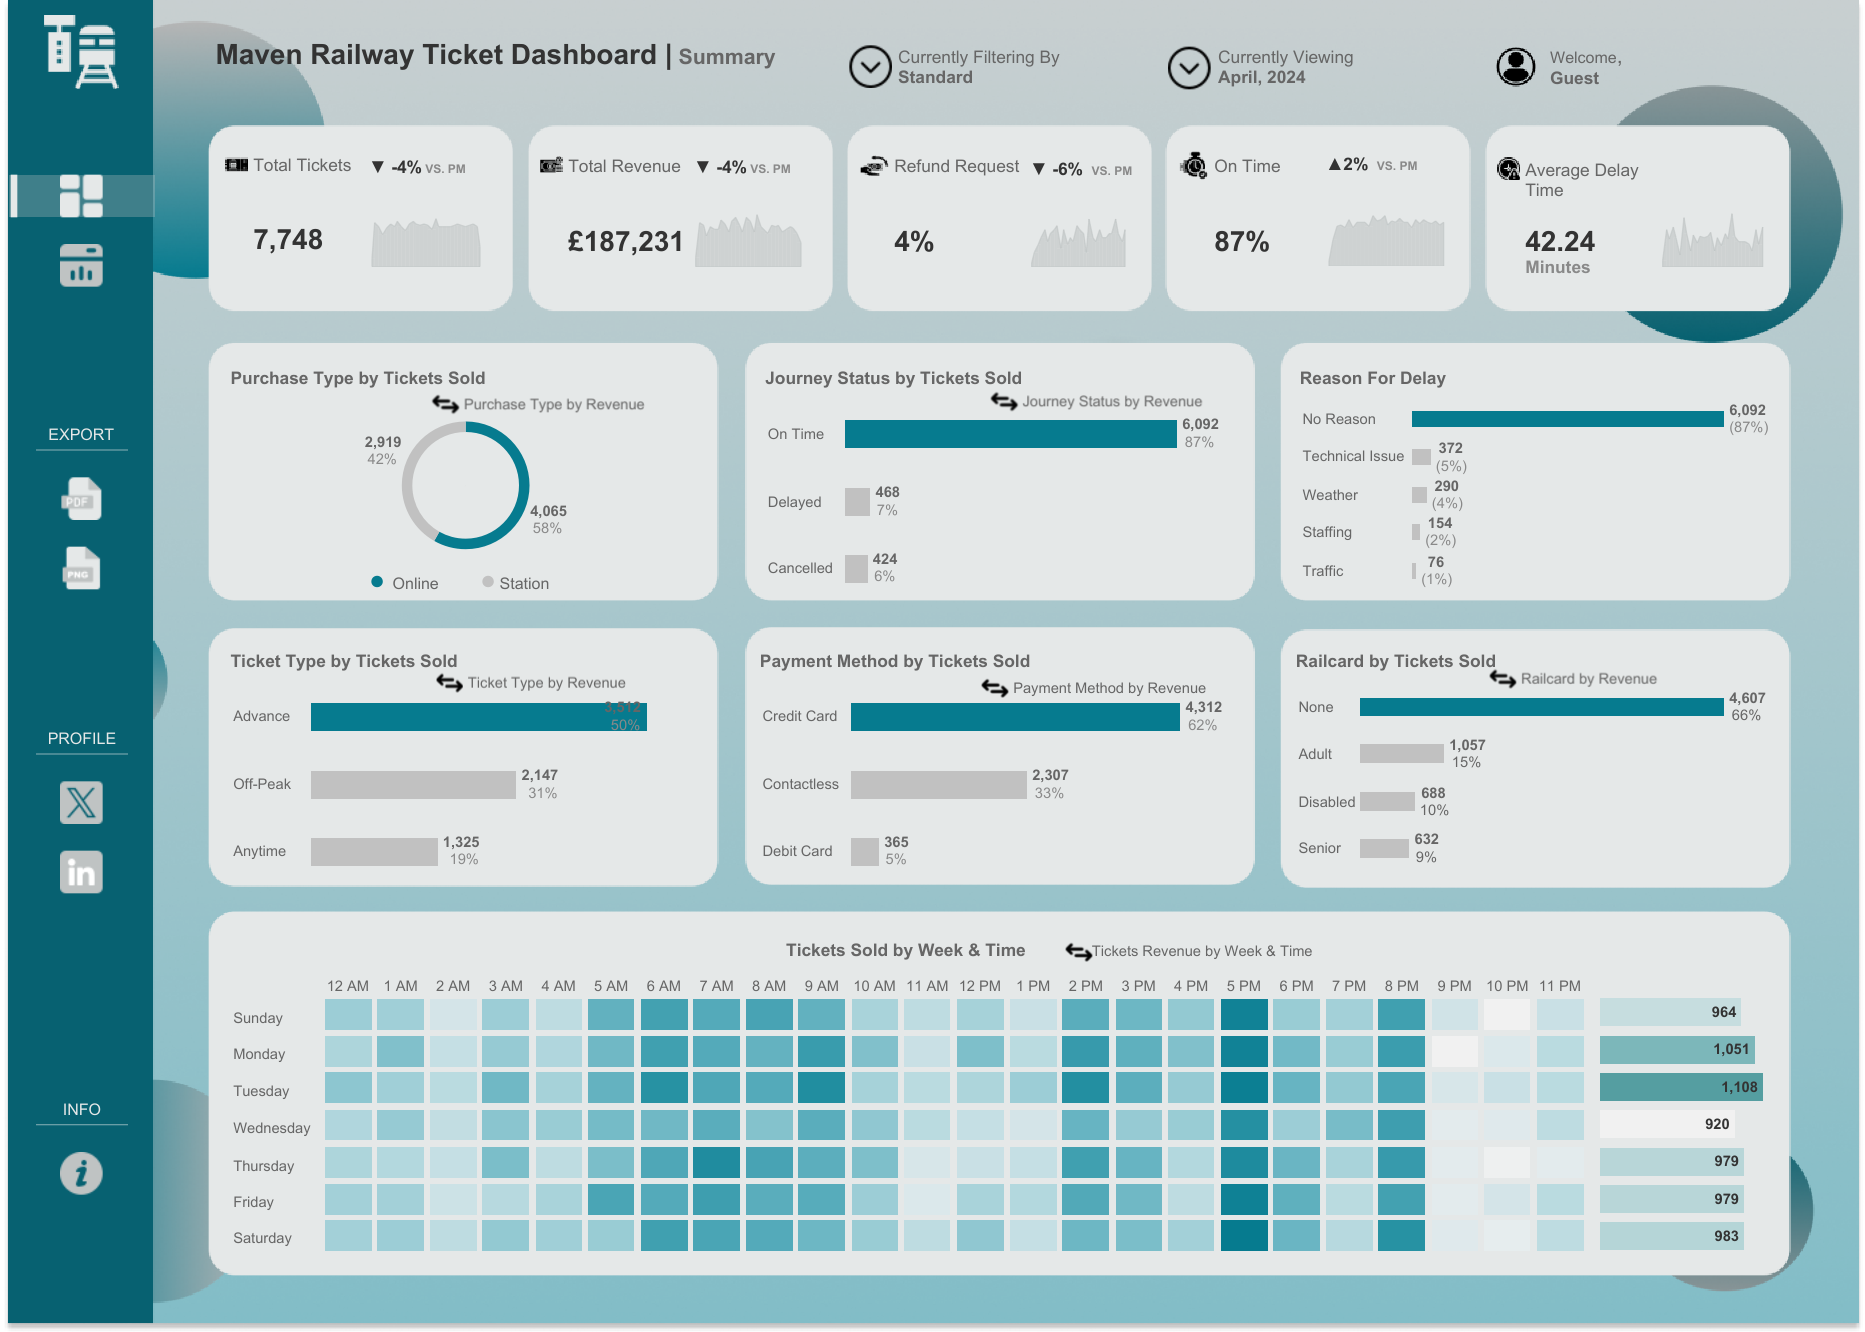
Task: Select the Credit Card bar
Action: coord(1014,717)
